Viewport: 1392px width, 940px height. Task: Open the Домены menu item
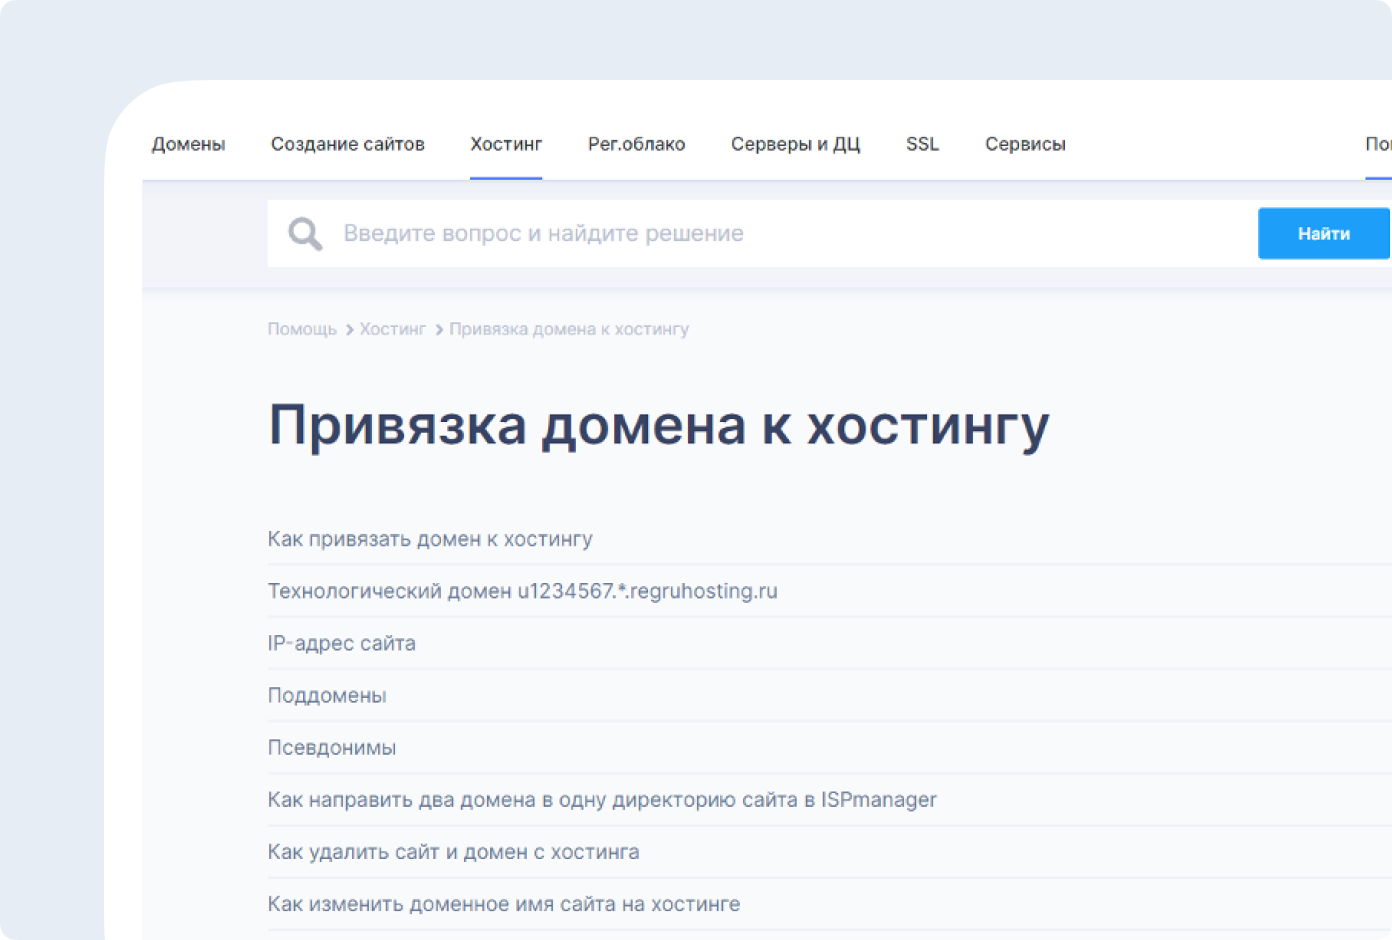click(x=188, y=144)
